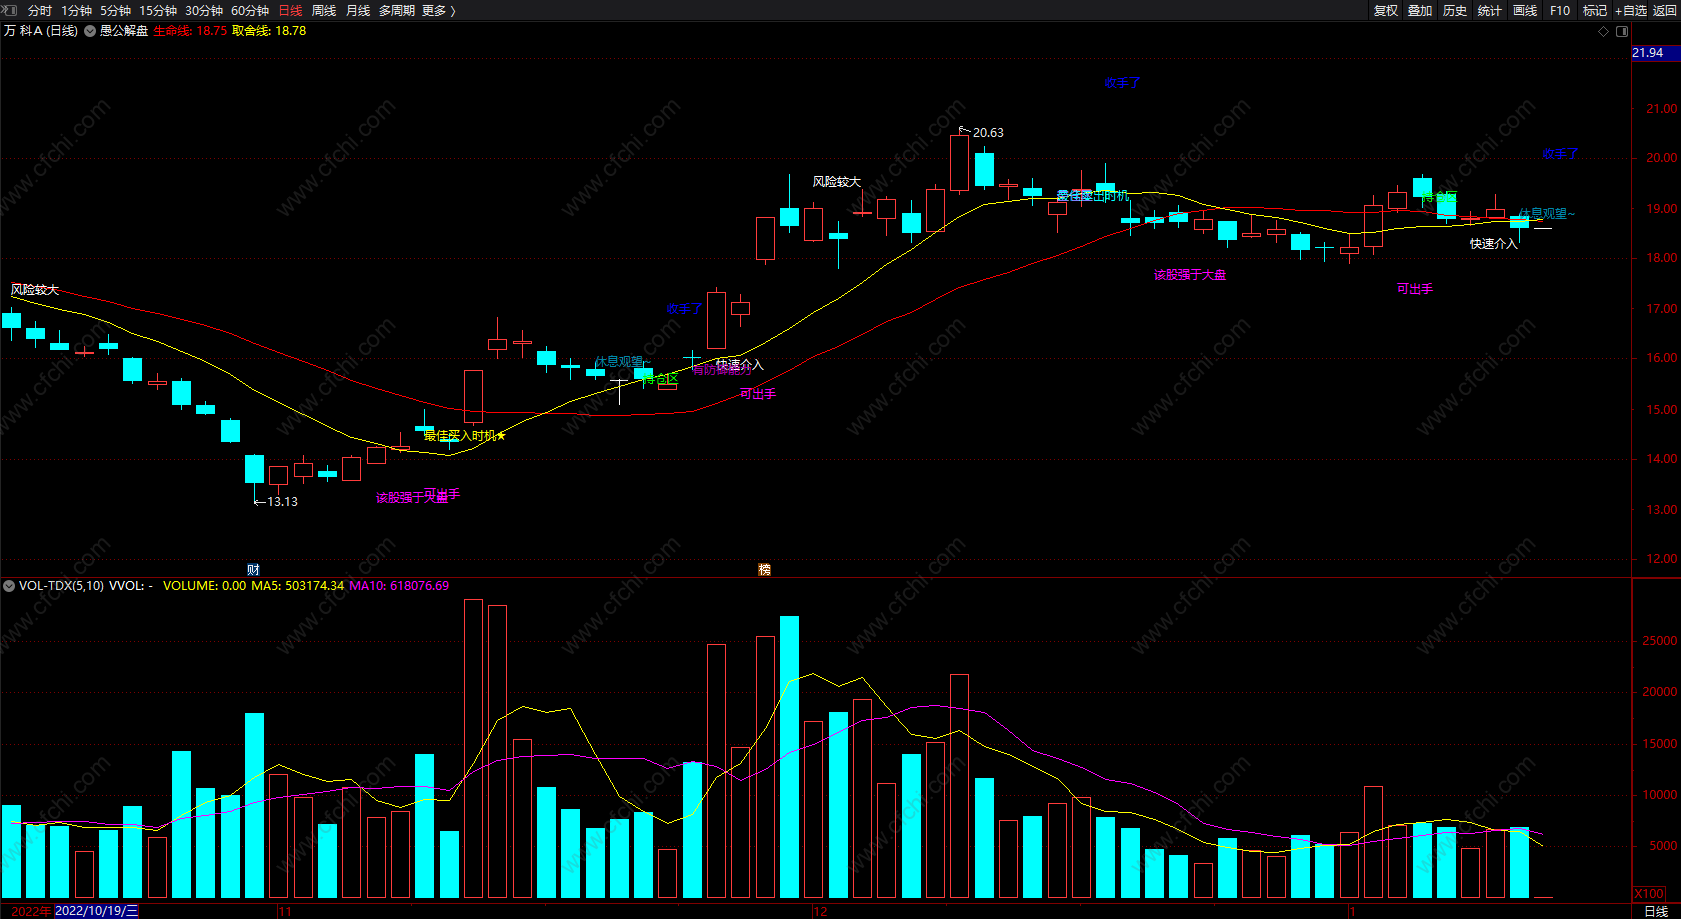The width and height of the screenshot is (1681, 919).
Task: Select the 1分钟 period tab
Action: point(76,10)
